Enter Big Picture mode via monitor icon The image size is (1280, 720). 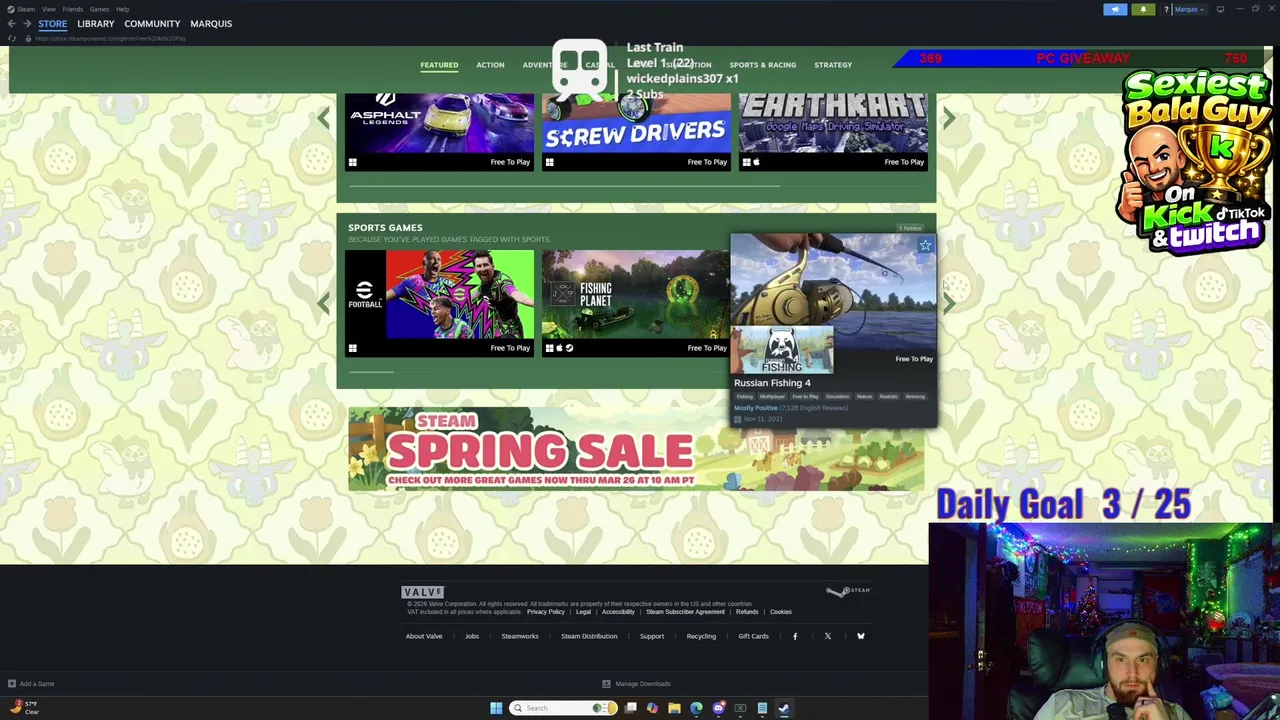coord(1220,9)
